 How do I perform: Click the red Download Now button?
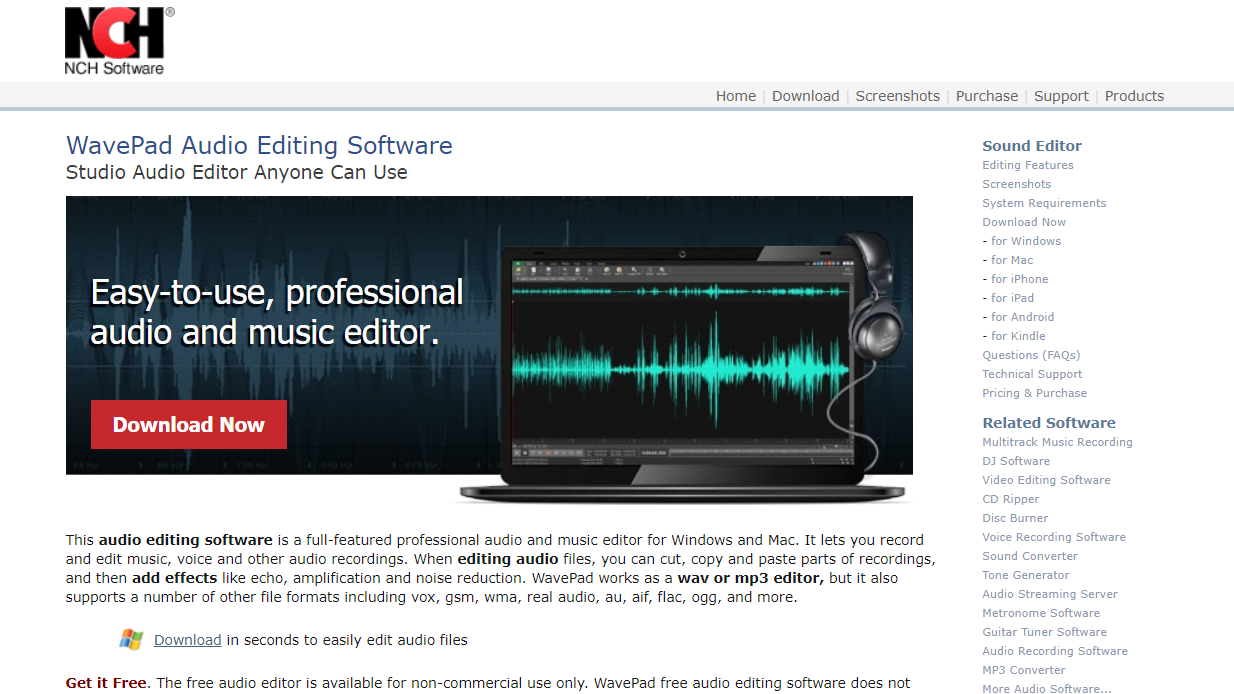189,425
